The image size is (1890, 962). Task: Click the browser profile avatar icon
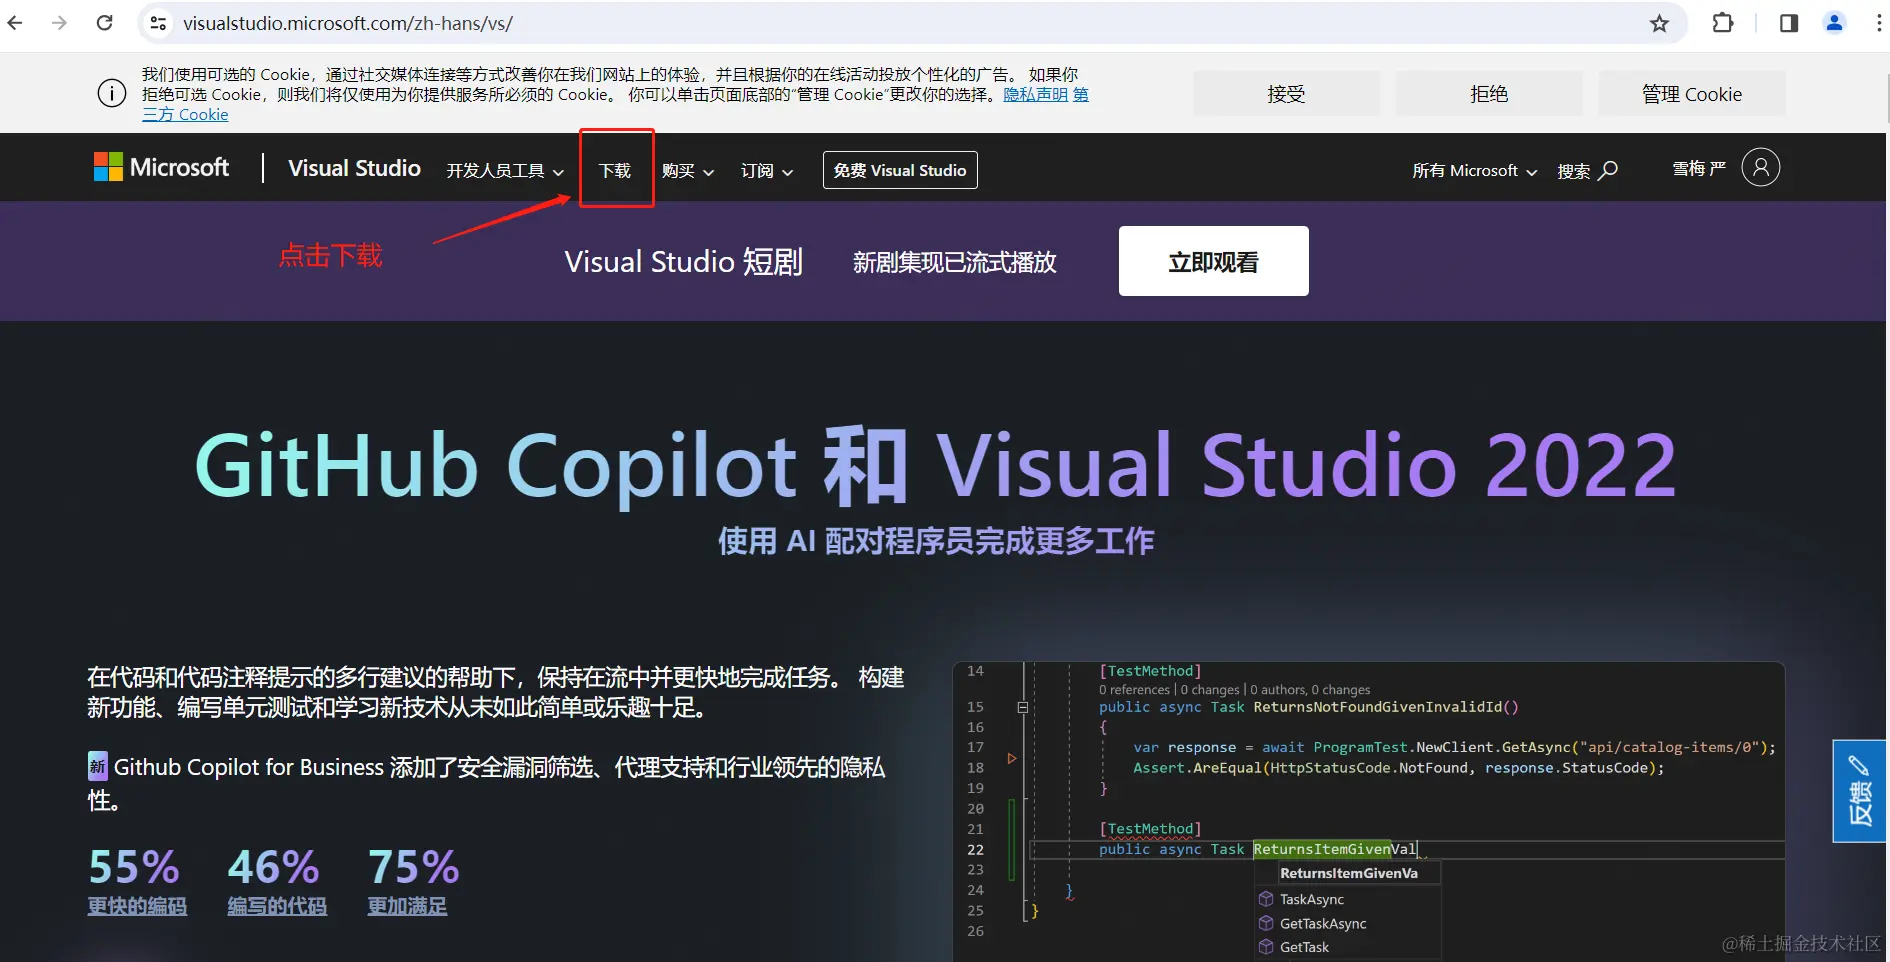[1835, 23]
